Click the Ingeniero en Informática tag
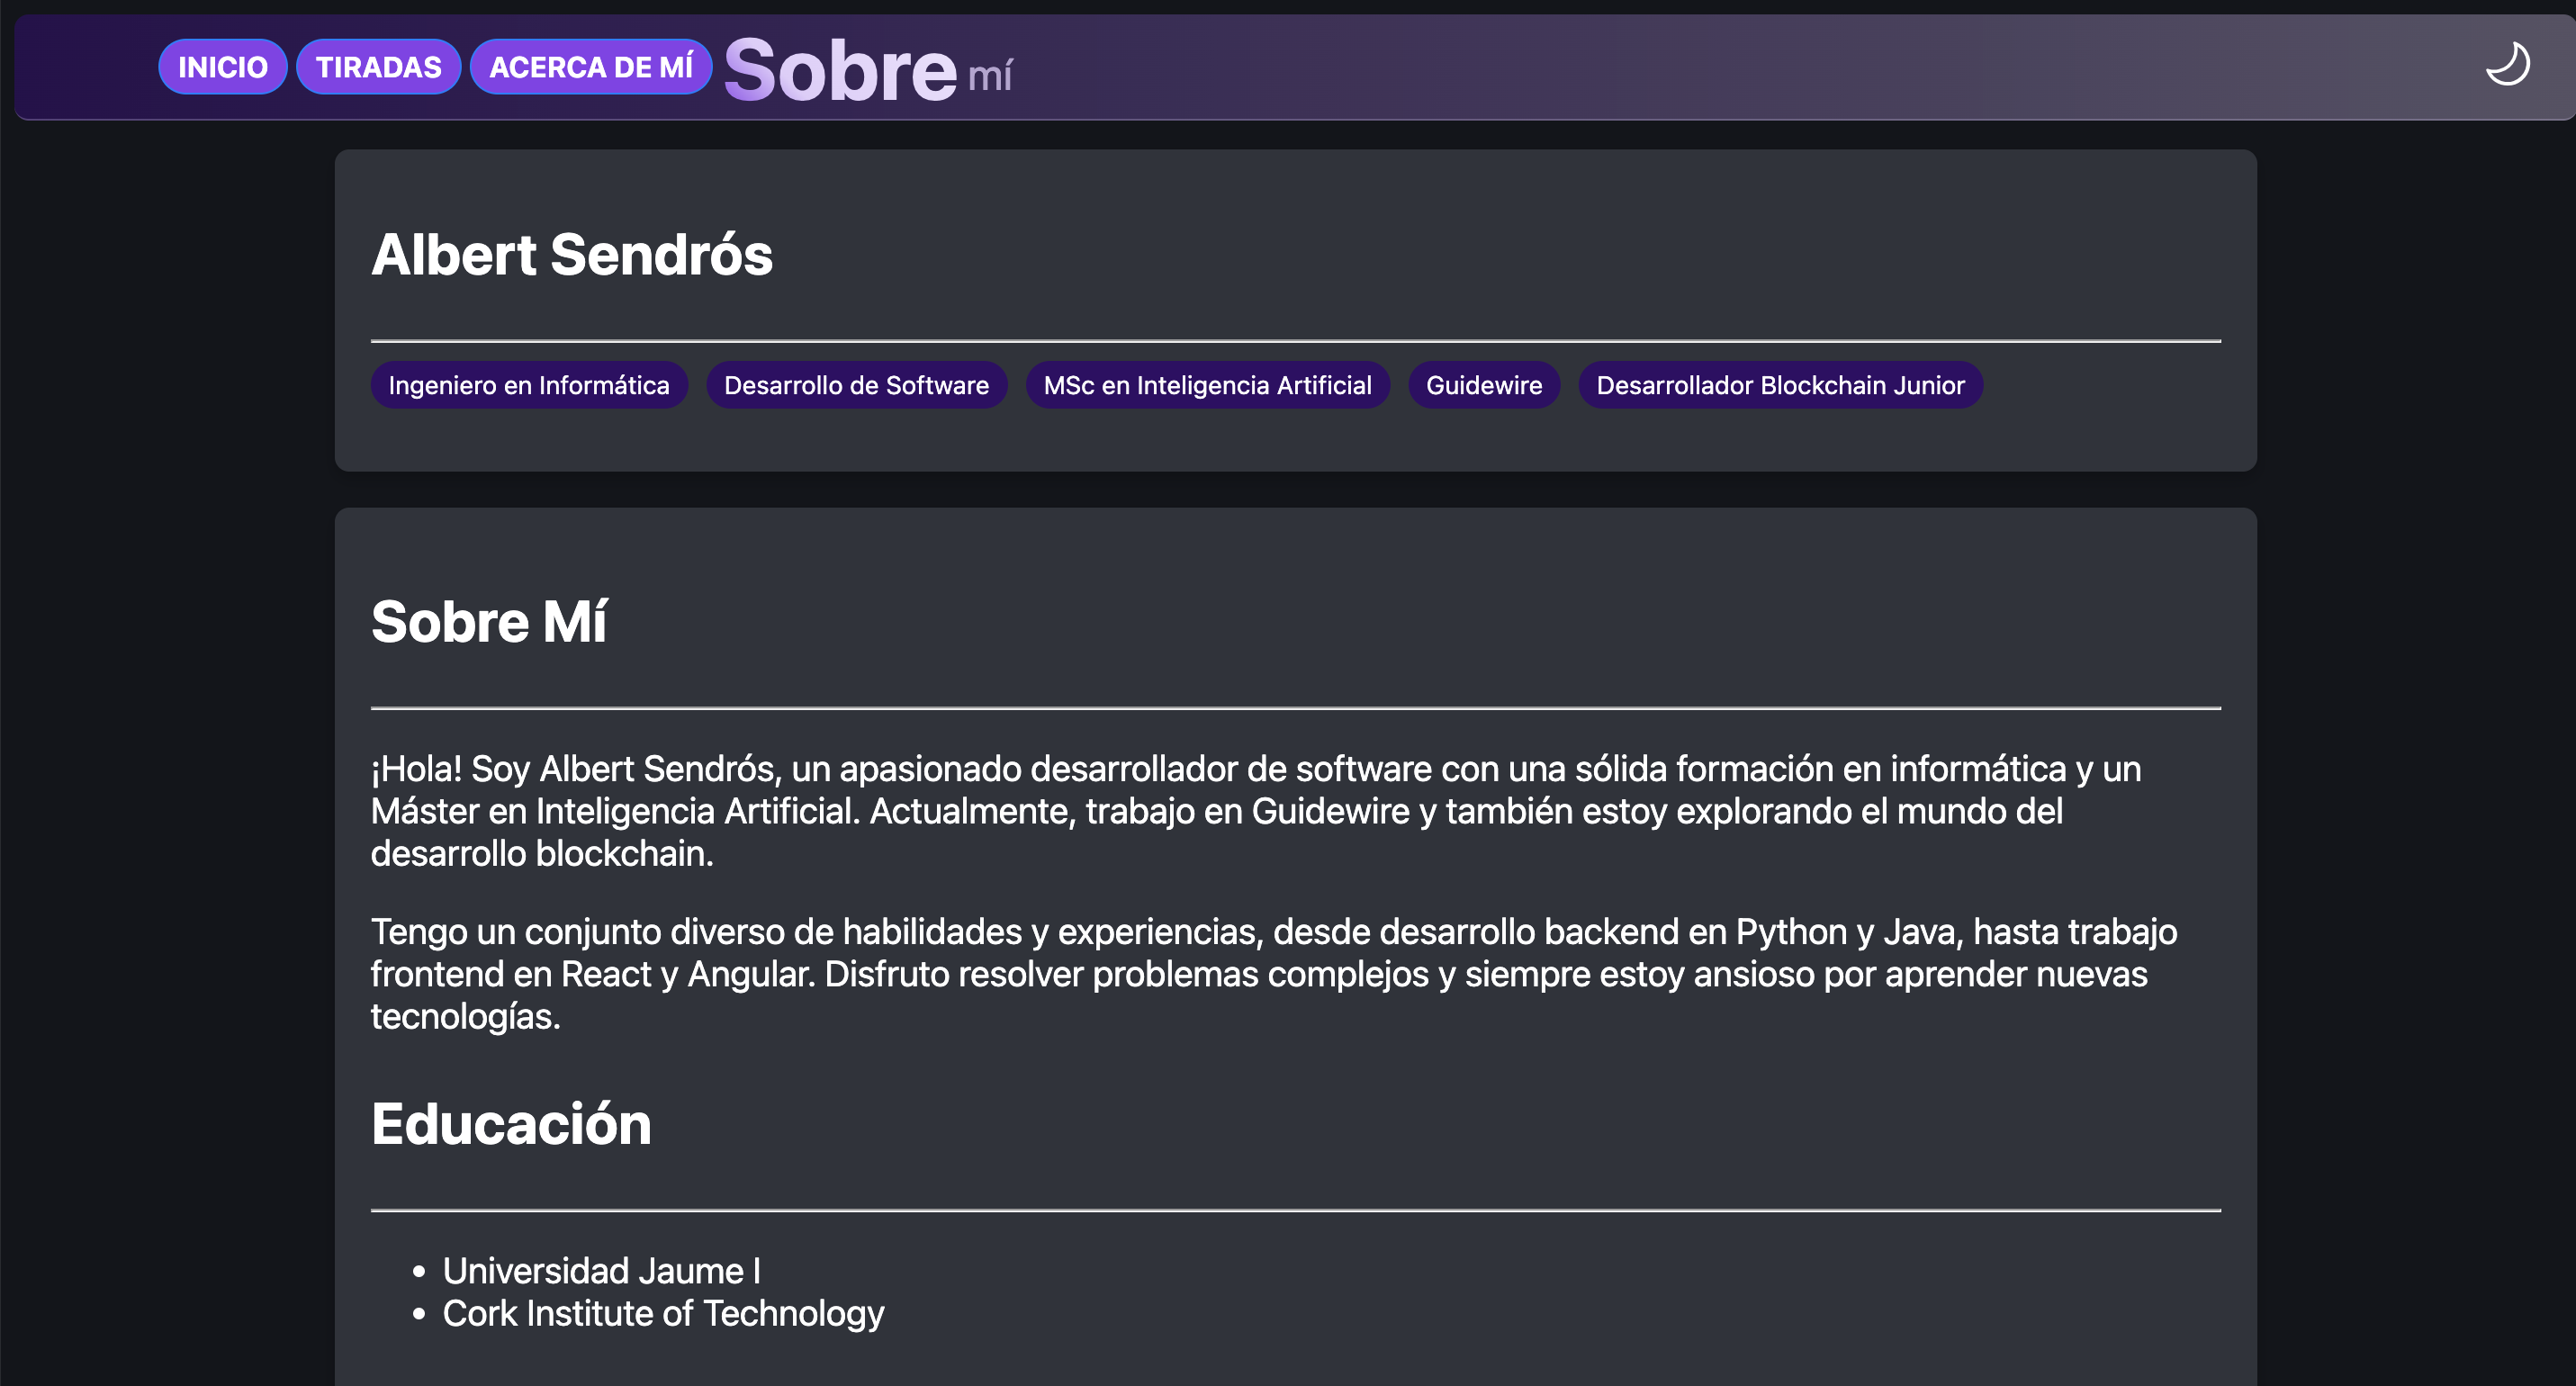 click(529, 385)
